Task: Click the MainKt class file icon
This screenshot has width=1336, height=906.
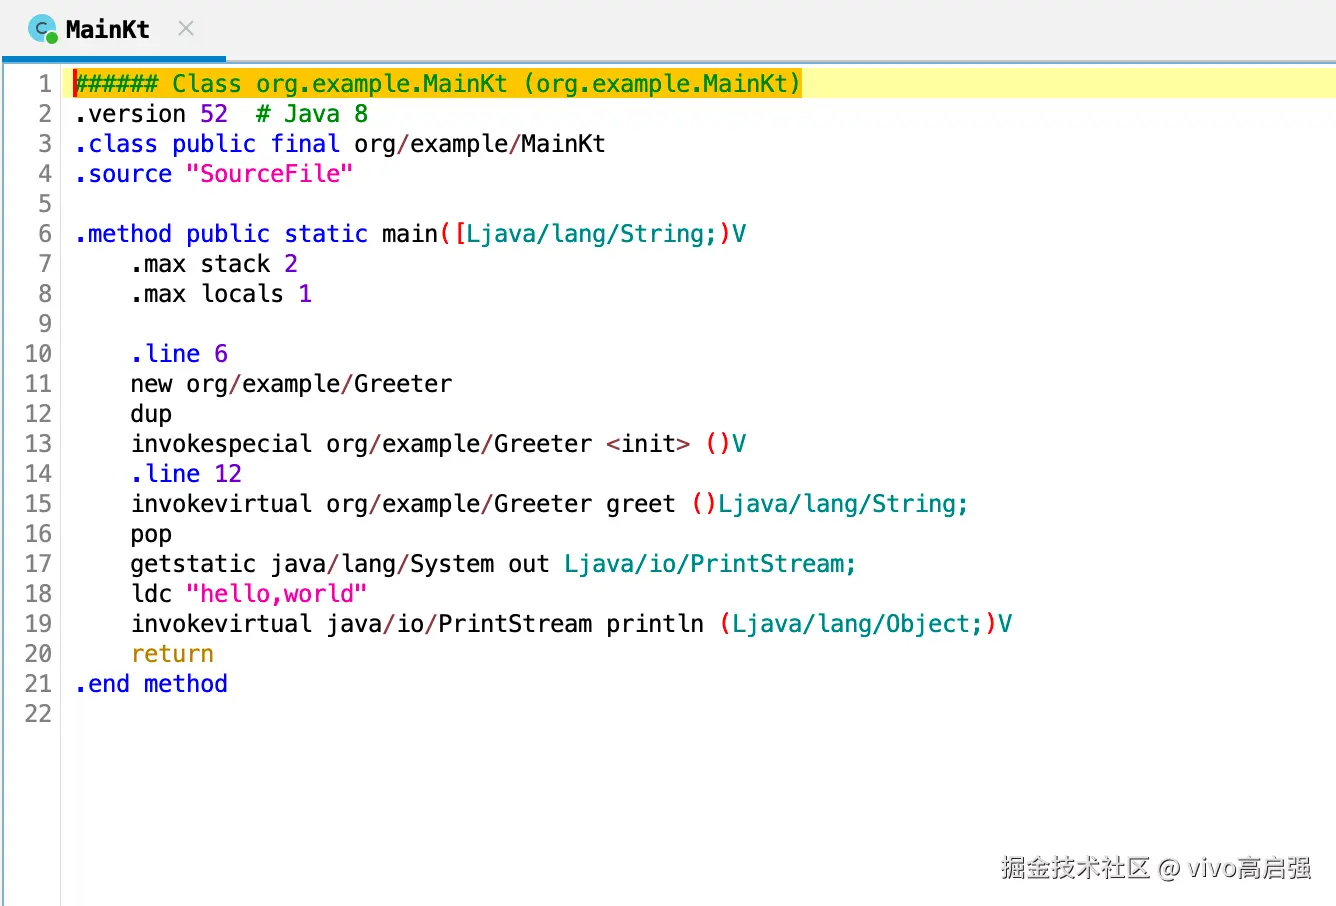Action: click(42, 29)
